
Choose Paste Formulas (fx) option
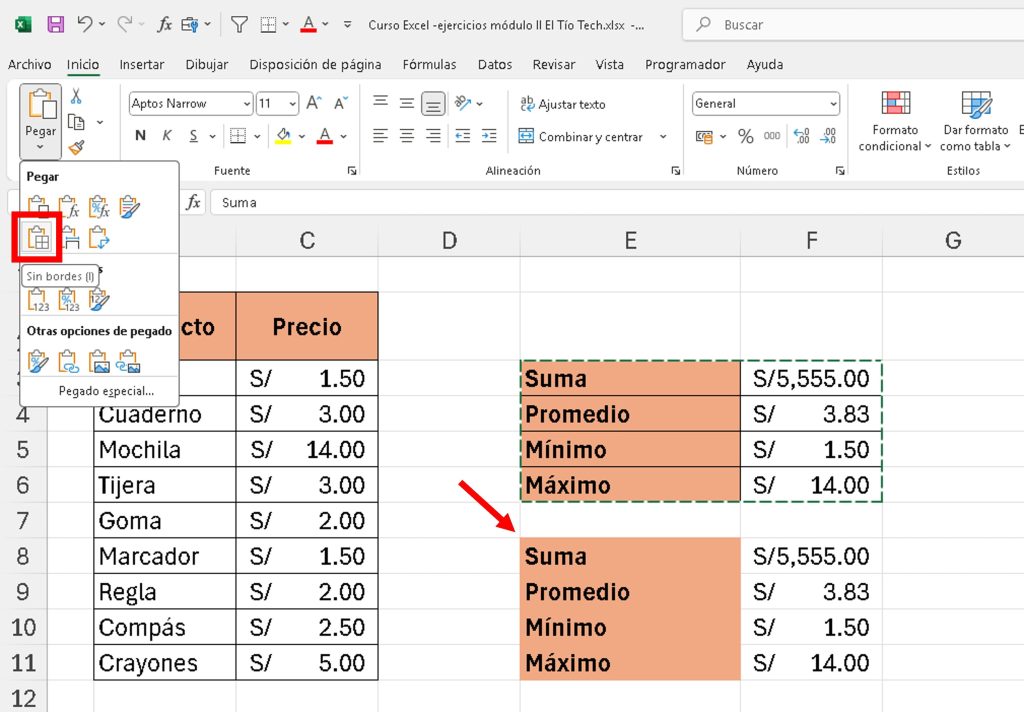pyautogui.click(x=69, y=206)
